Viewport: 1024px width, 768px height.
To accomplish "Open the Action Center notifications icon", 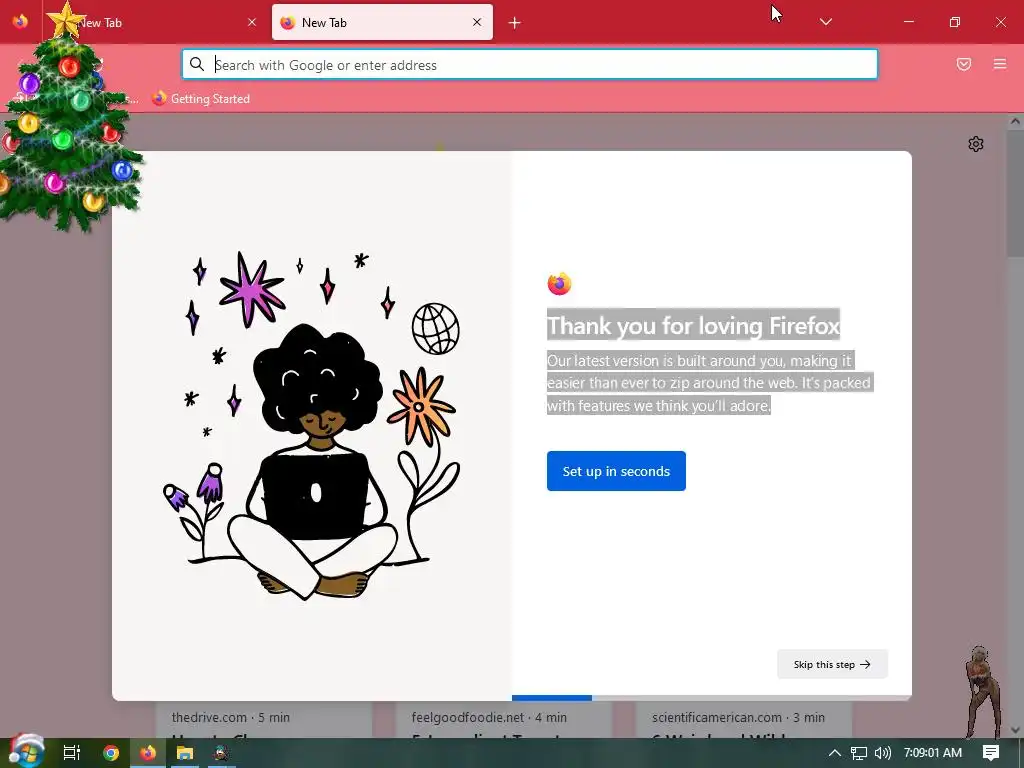I will (991, 753).
